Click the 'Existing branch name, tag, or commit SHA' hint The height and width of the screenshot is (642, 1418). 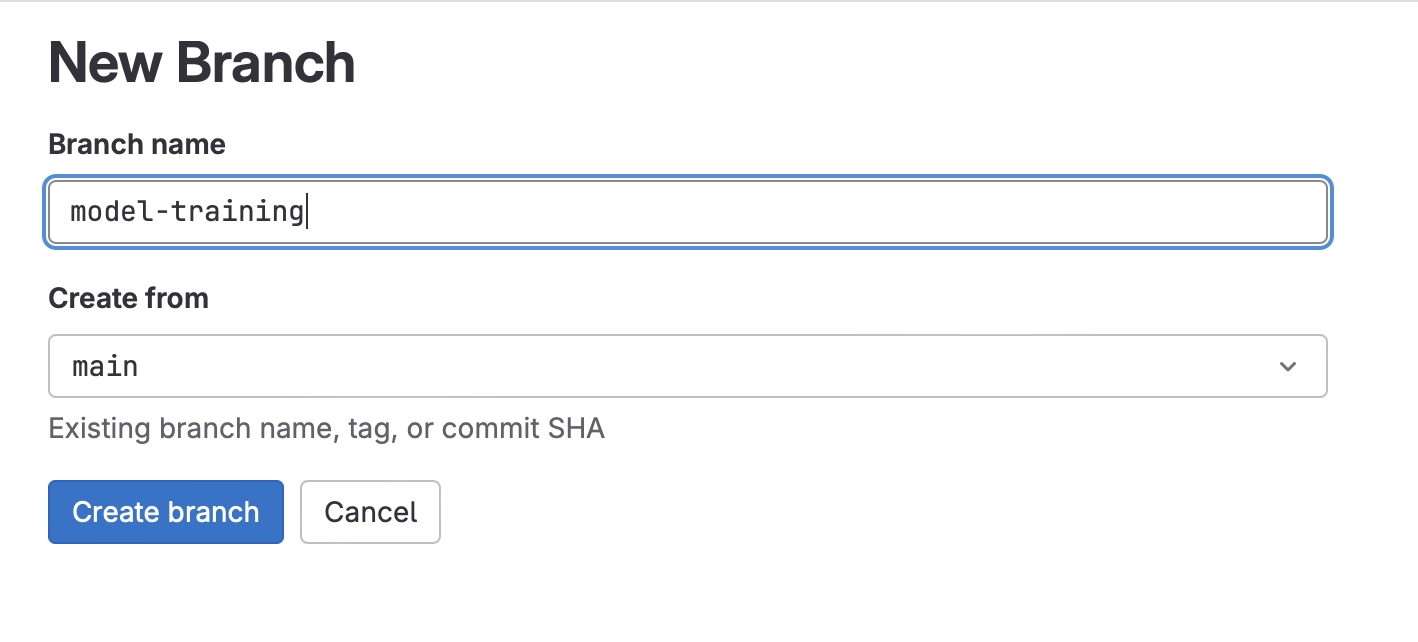click(x=326, y=429)
